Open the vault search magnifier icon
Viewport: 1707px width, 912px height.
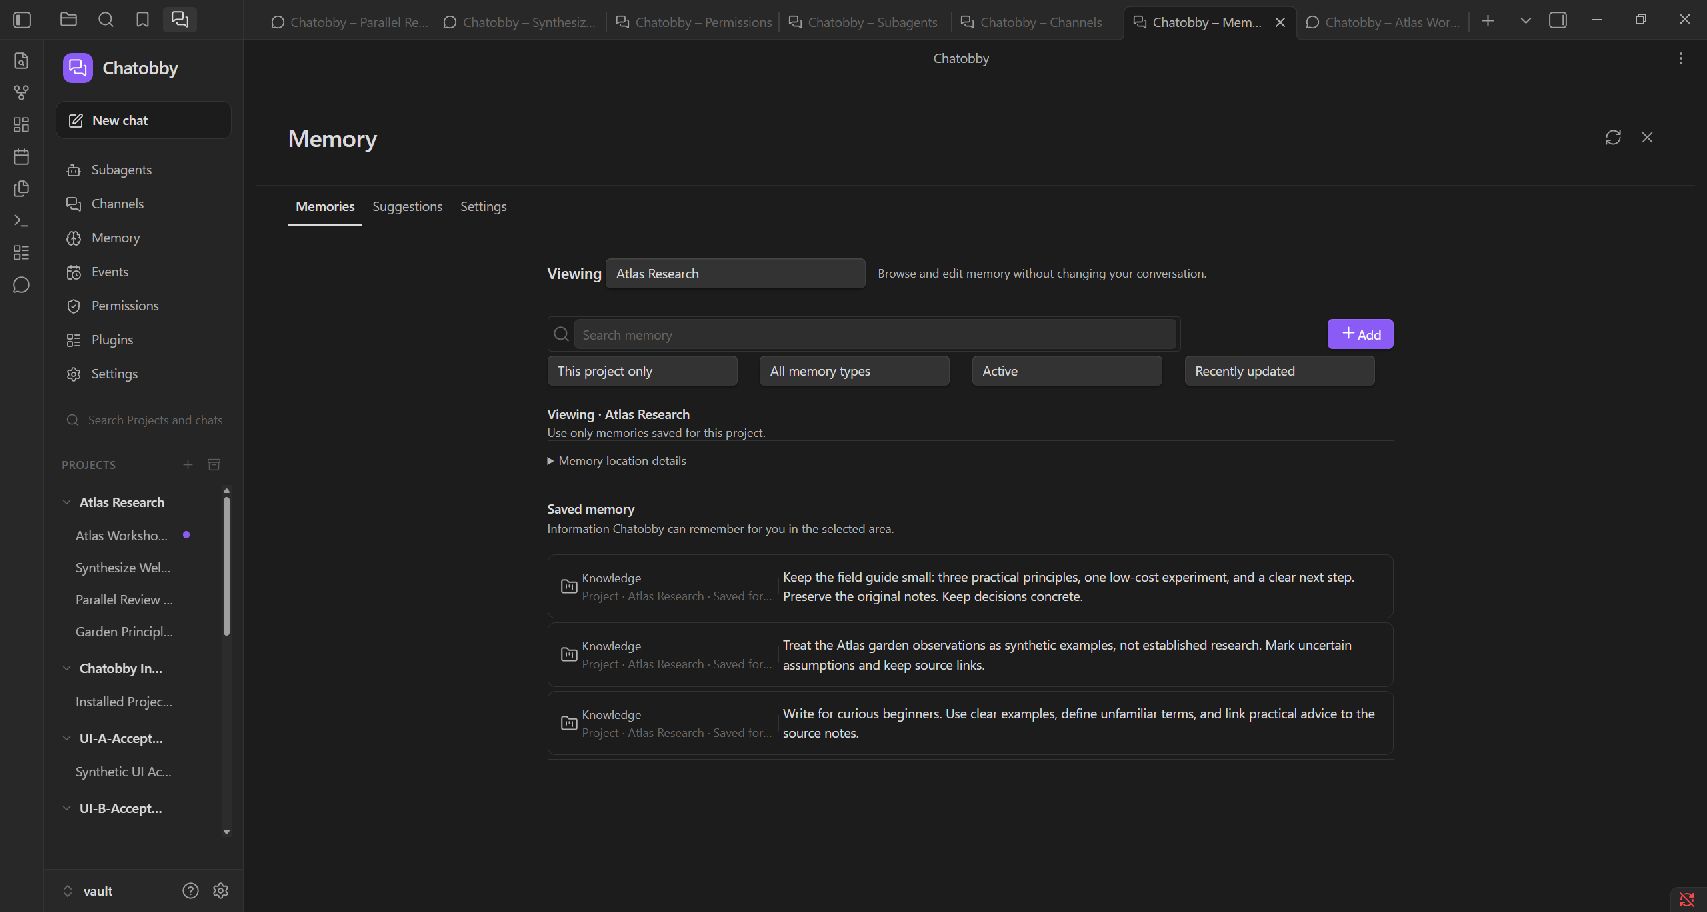106,20
